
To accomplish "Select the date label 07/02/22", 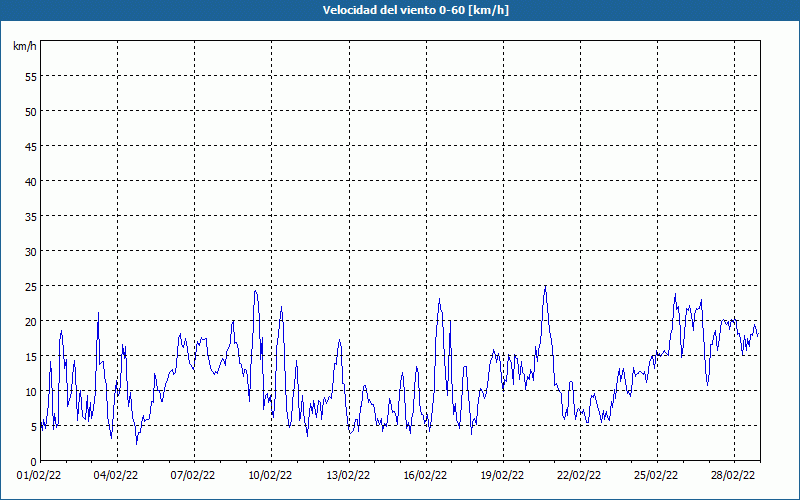I will click(193, 476).
